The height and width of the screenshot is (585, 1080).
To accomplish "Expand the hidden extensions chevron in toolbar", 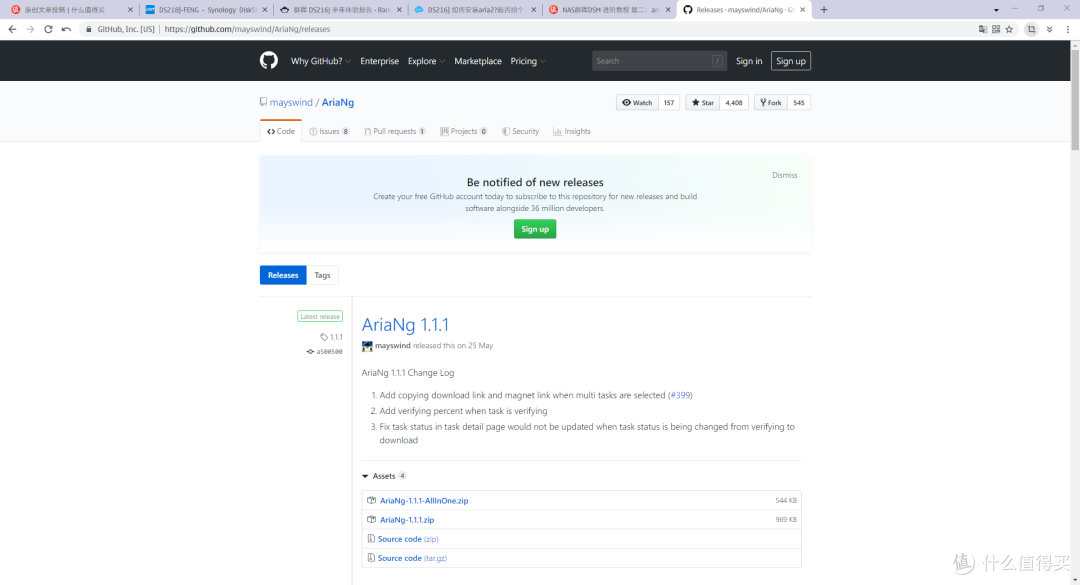I will tap(1048, 29).
